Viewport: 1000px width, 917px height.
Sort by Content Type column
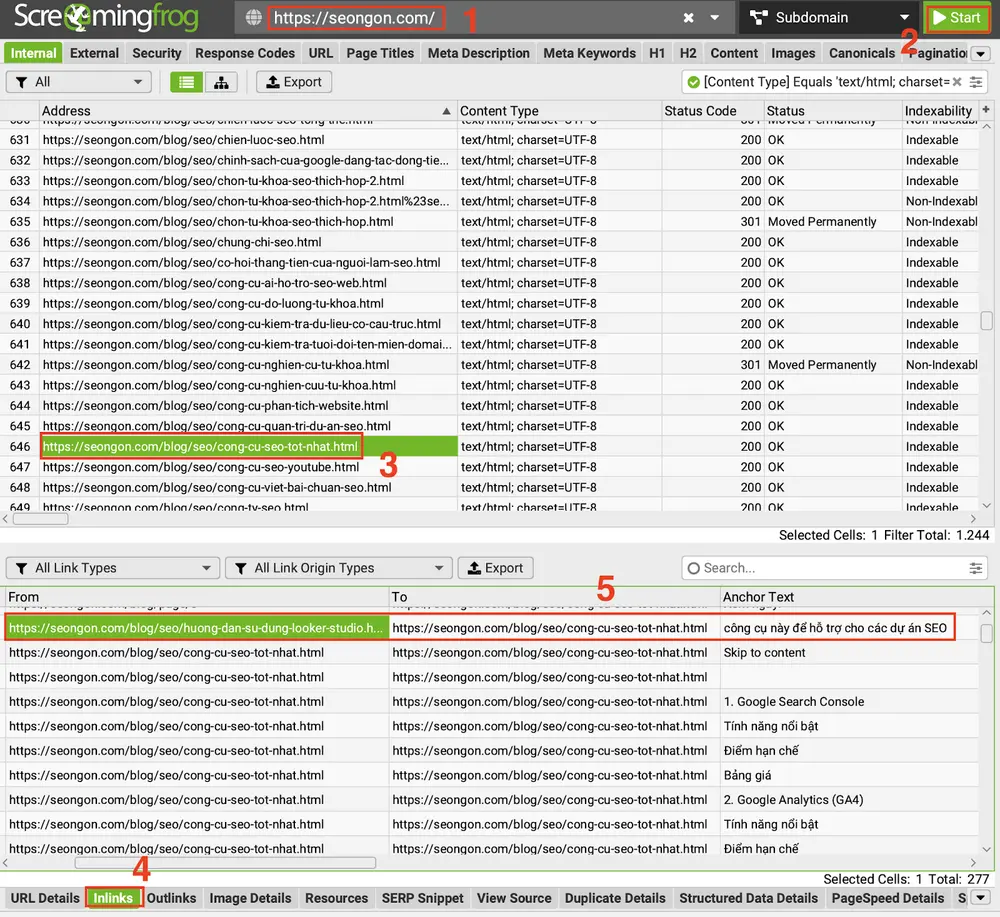point(559,110)
